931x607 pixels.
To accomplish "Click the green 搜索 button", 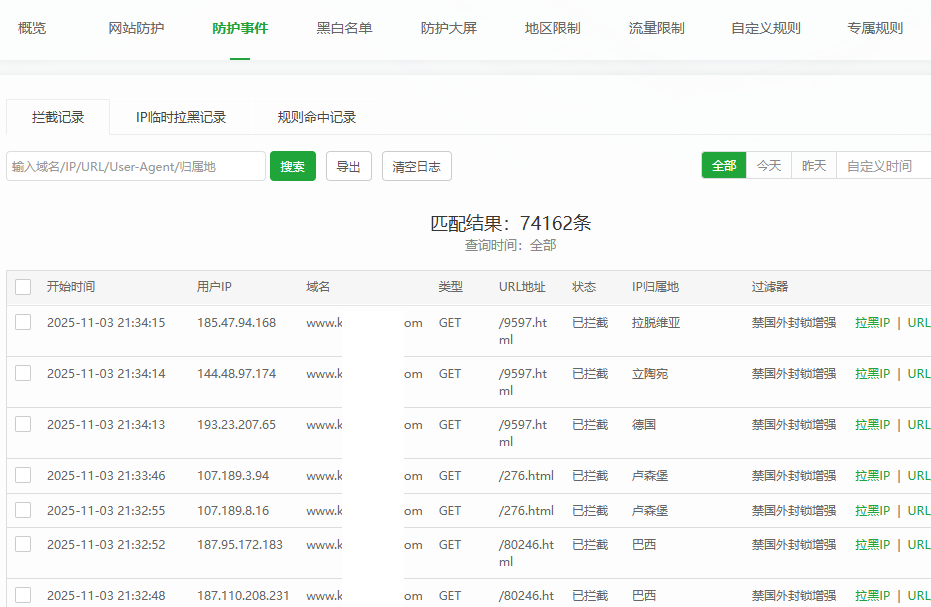I will tap(292, 166).
